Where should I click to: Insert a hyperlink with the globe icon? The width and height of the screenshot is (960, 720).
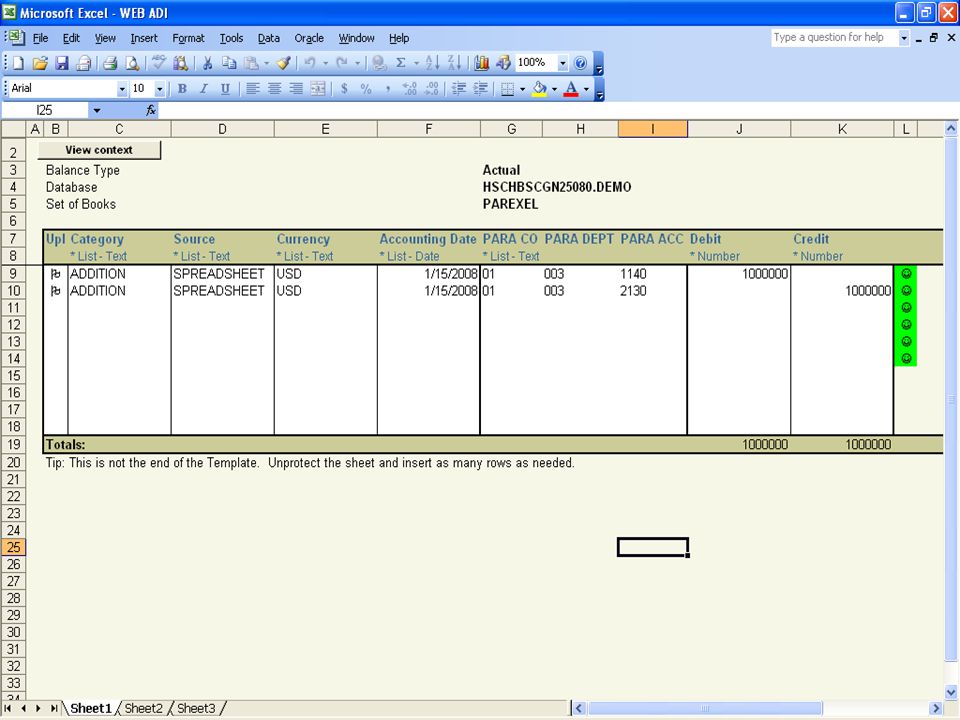tap(379, 63)
